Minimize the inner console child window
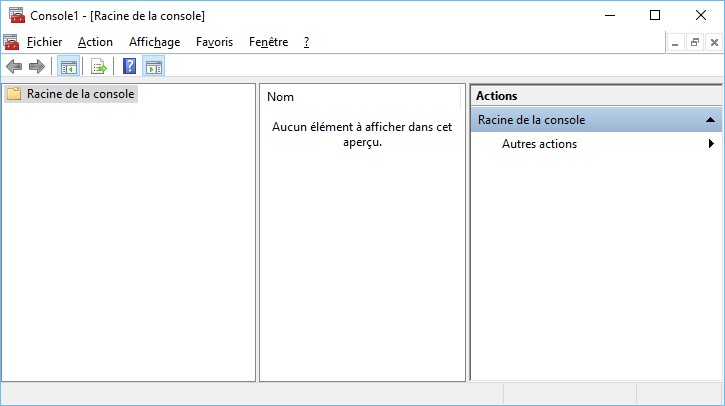 pos(675,43)
